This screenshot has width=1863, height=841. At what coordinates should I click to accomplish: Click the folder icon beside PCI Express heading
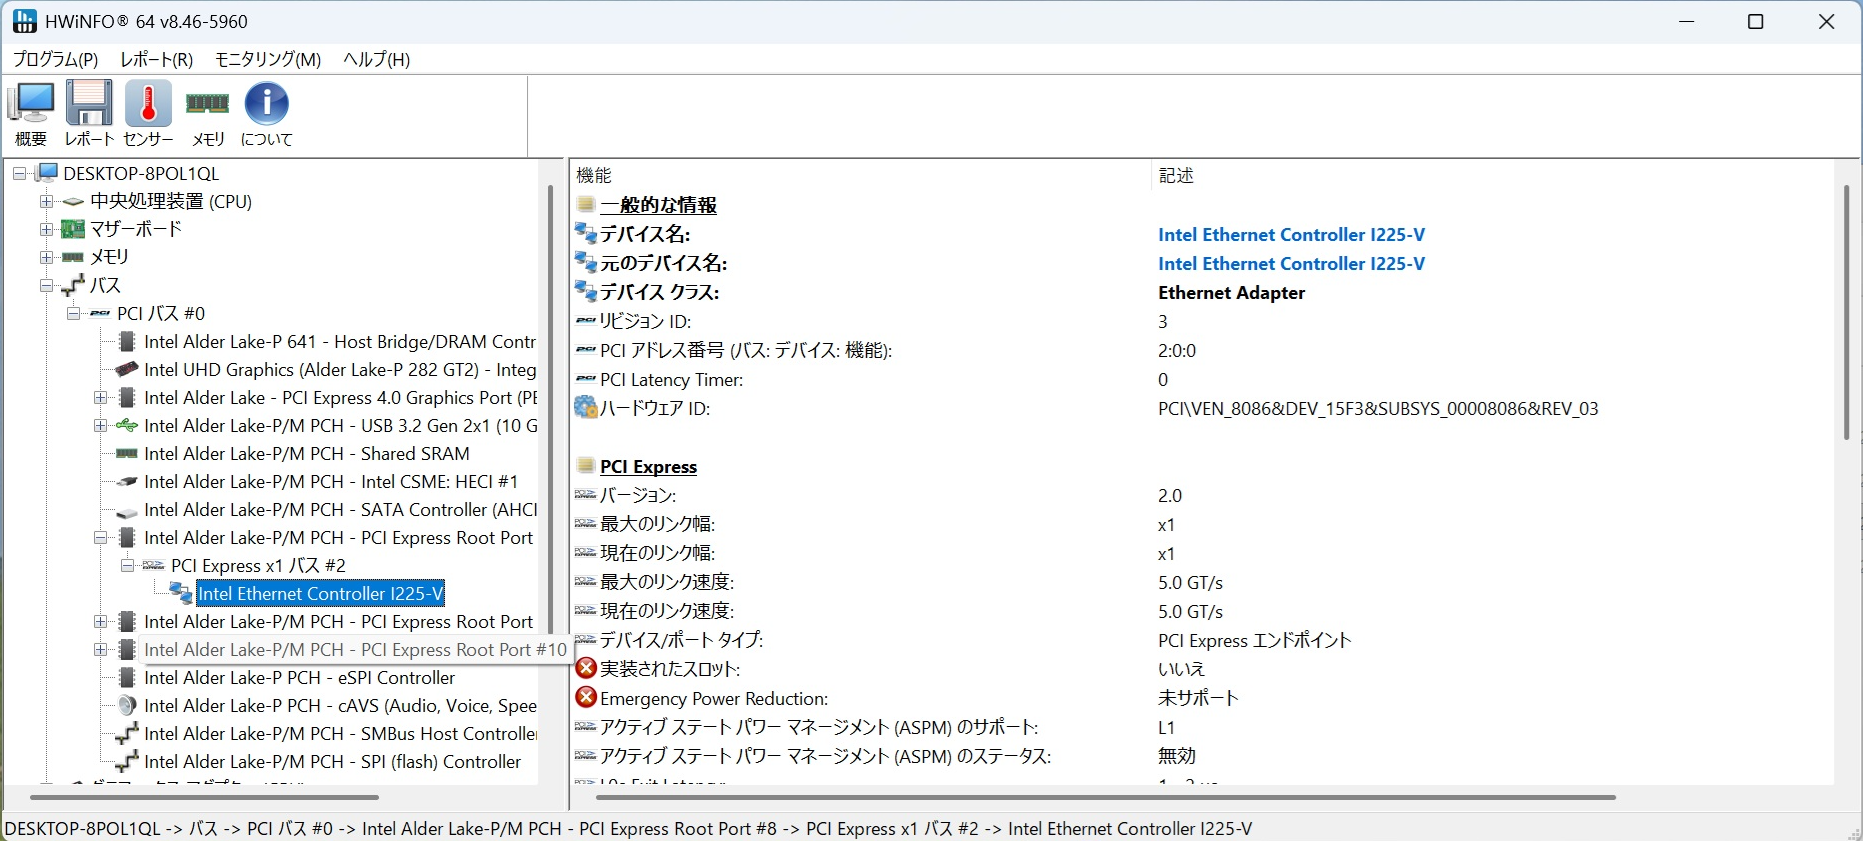coord(586,466)
